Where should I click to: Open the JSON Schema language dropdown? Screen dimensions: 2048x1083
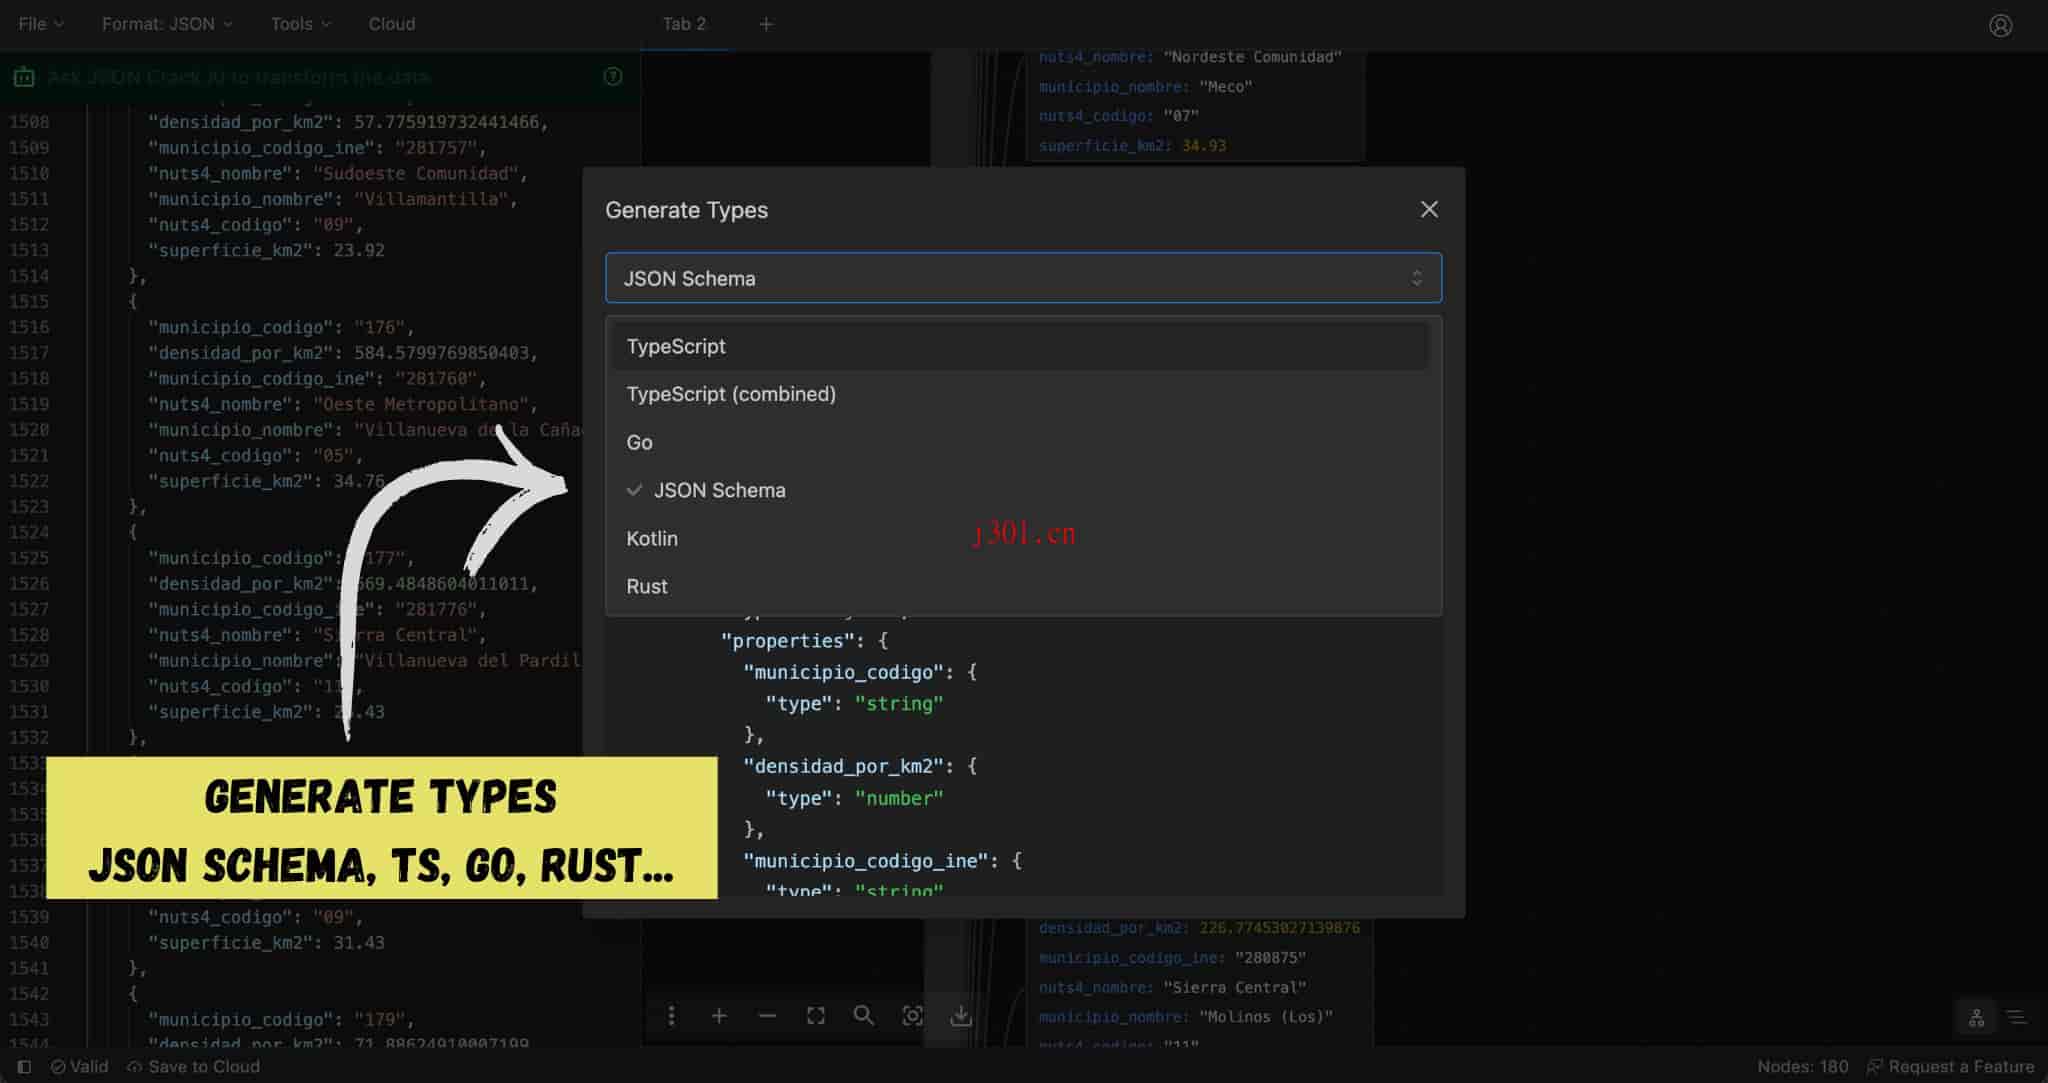[x=1023, y=278]
